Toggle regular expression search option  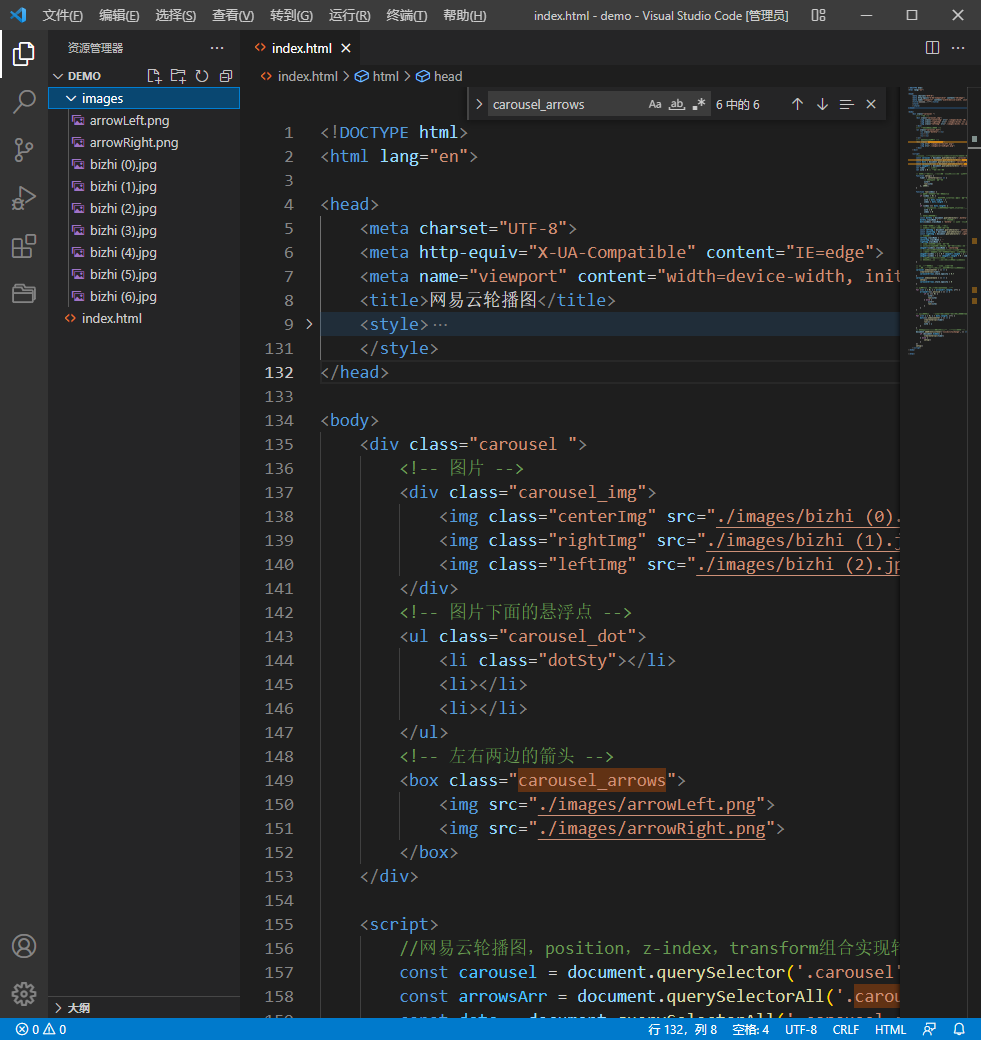pyautogui.click(x=699, y=104)
